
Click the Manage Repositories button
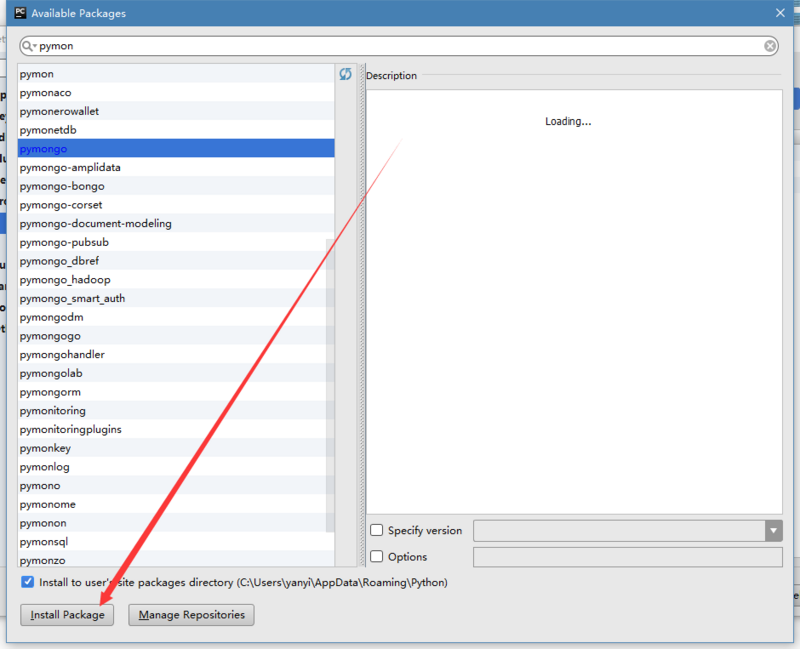[x=191, y=615]
